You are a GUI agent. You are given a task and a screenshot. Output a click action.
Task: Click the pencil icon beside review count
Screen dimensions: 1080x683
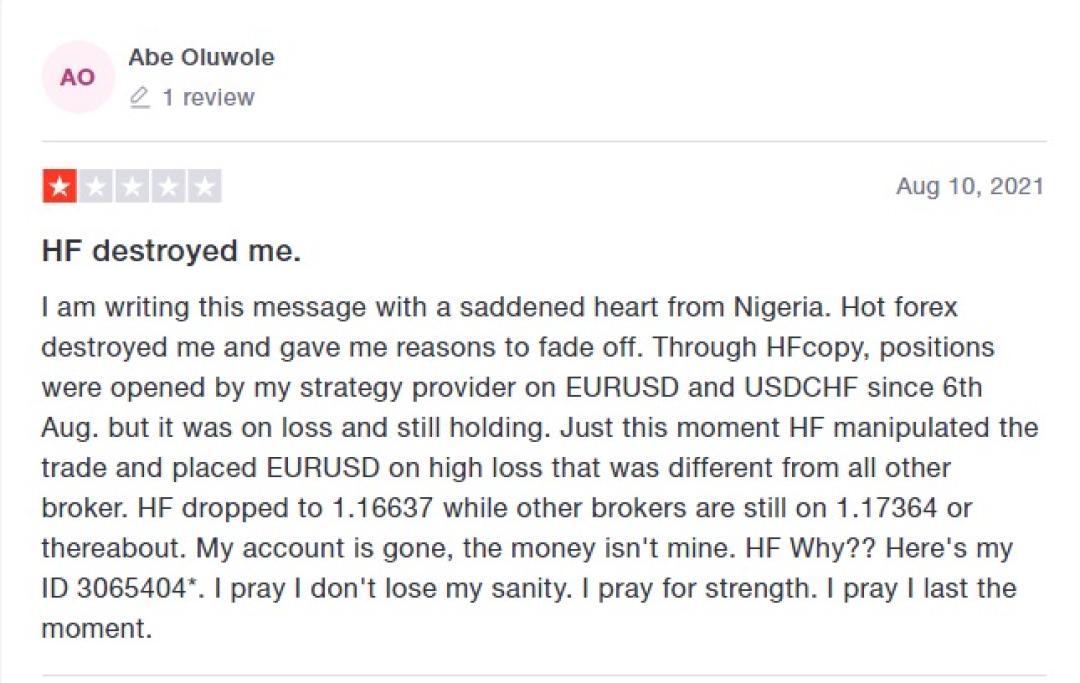click(140, 98)
